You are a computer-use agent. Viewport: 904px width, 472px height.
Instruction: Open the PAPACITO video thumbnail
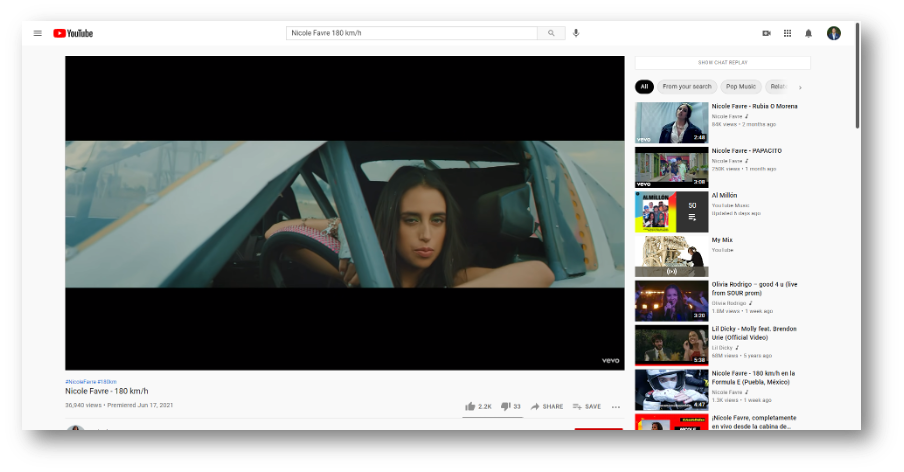[672, 167]
